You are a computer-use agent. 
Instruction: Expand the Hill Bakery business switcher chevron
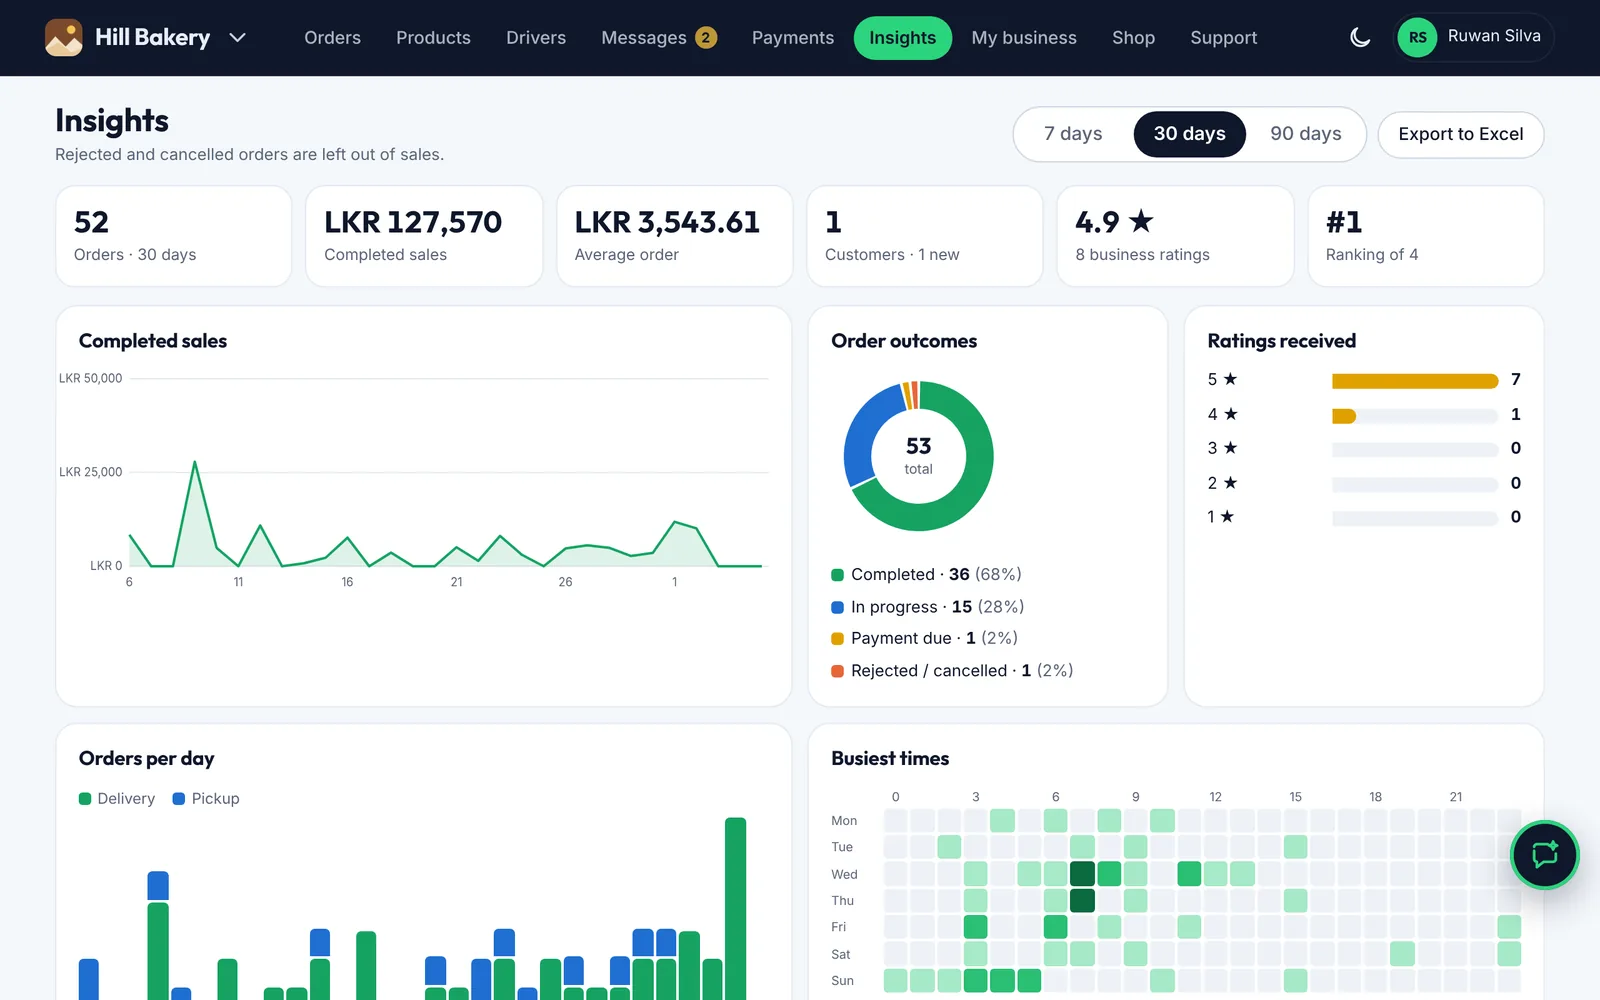tap(237, 38)
